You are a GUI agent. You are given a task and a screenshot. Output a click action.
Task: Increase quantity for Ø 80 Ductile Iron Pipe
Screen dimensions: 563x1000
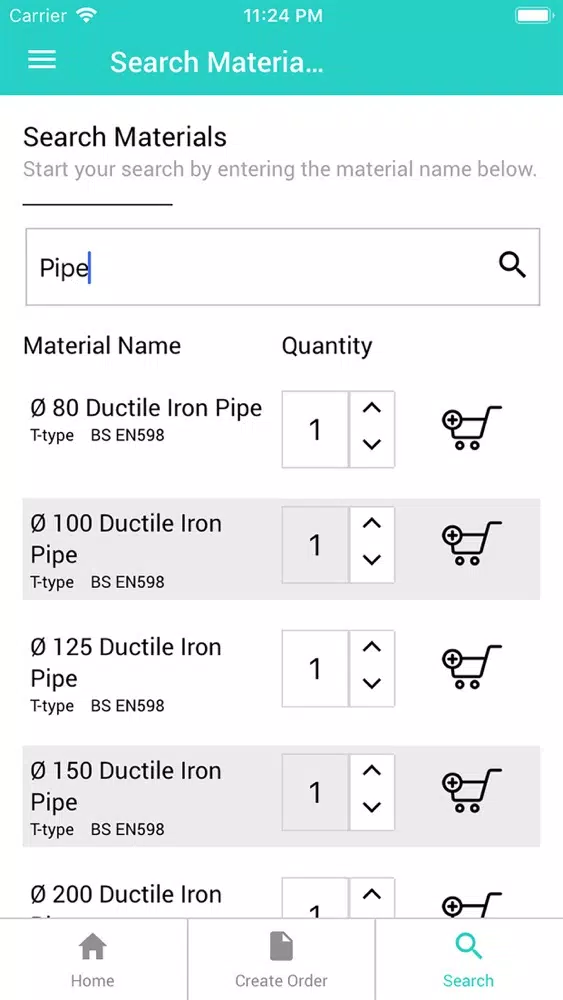tap(372, 409)
